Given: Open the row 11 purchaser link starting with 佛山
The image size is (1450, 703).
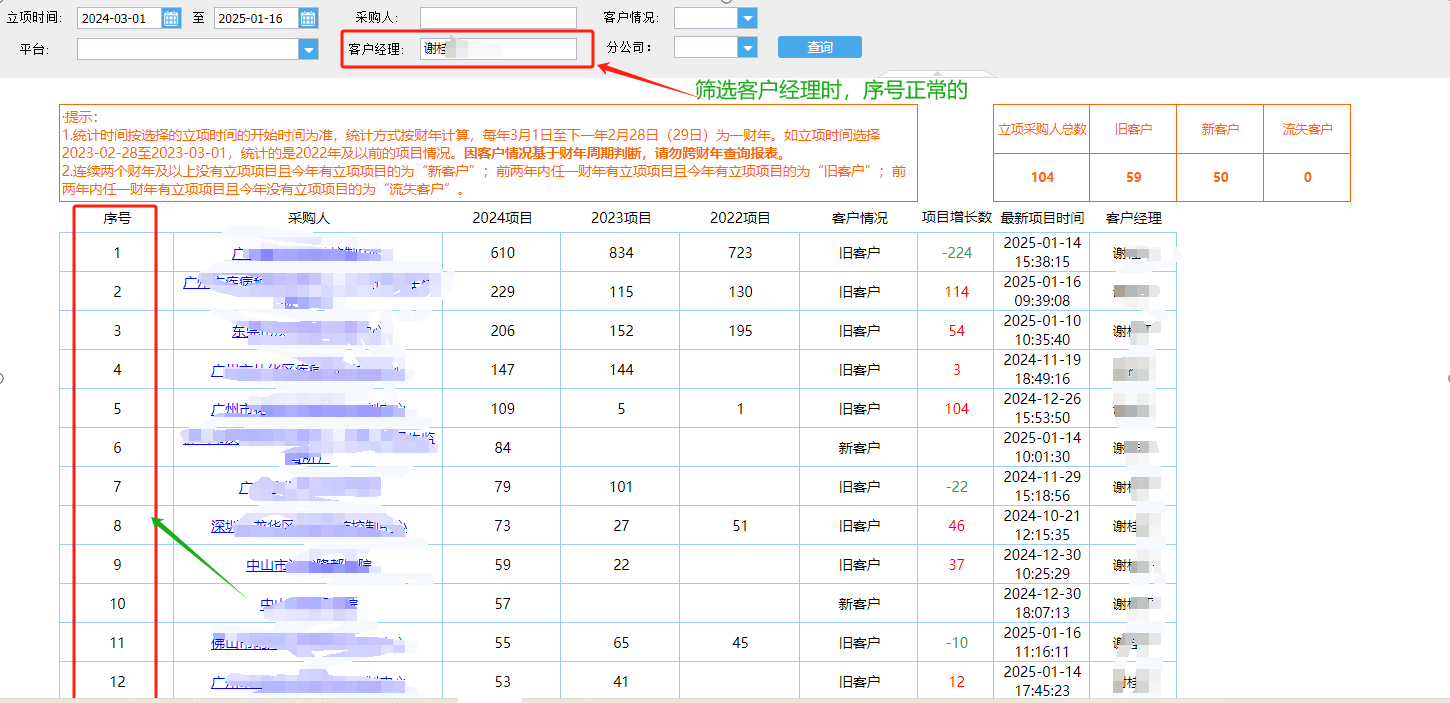Looking at the screenshot, I should (x=228, y=643).
